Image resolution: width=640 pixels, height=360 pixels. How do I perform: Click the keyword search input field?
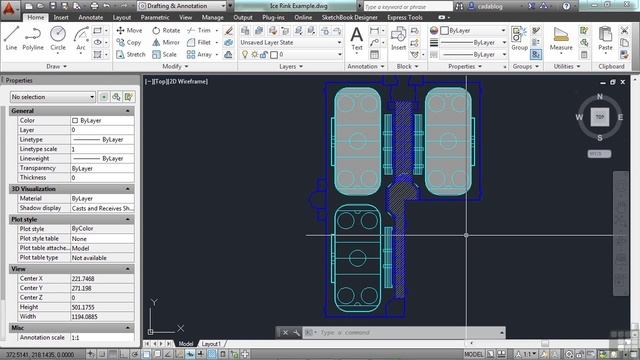pyautogui.click(x=408, y=7)
